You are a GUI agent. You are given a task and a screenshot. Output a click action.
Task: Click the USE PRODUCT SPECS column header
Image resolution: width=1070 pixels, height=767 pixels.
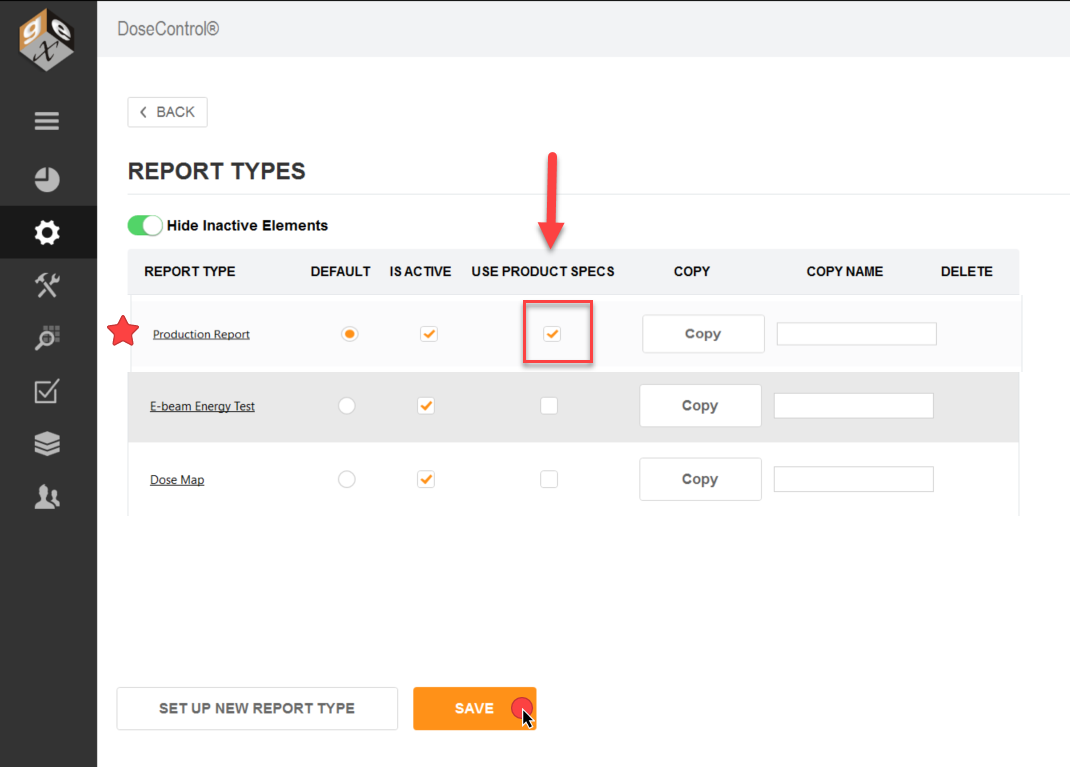pyautogui.click(x=543, y=272)
